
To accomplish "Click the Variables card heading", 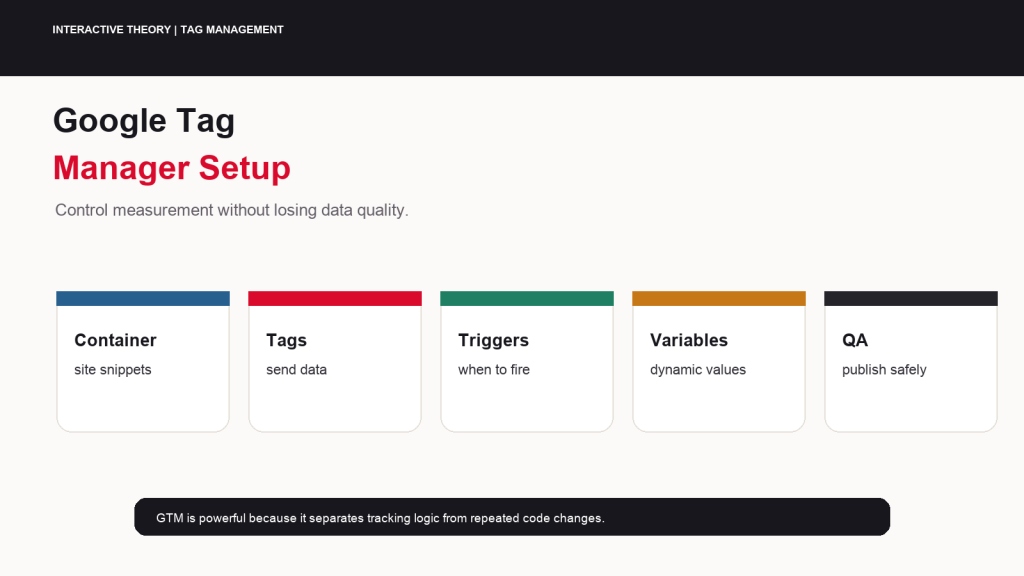I will (x=689, y=340).
